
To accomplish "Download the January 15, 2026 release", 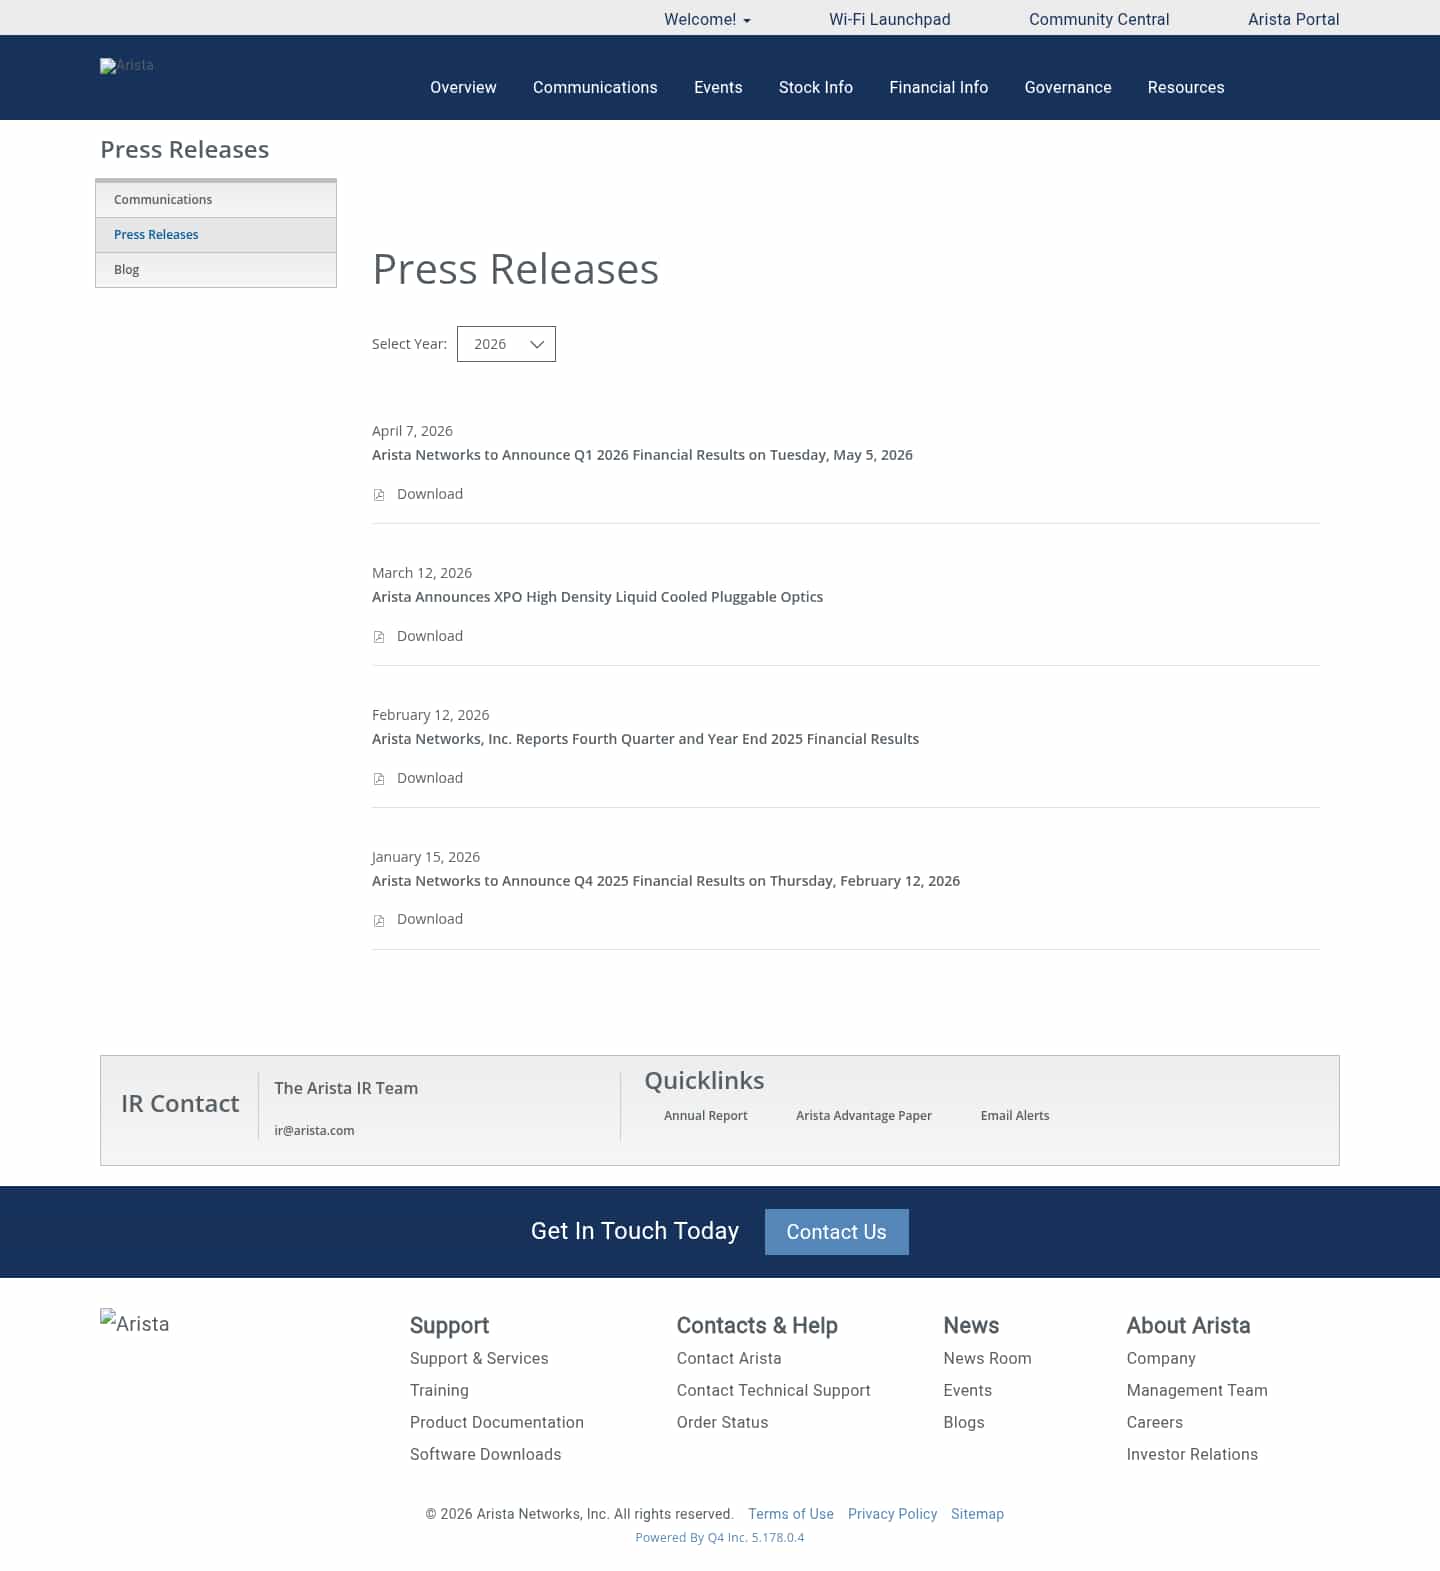I will 430,919.
